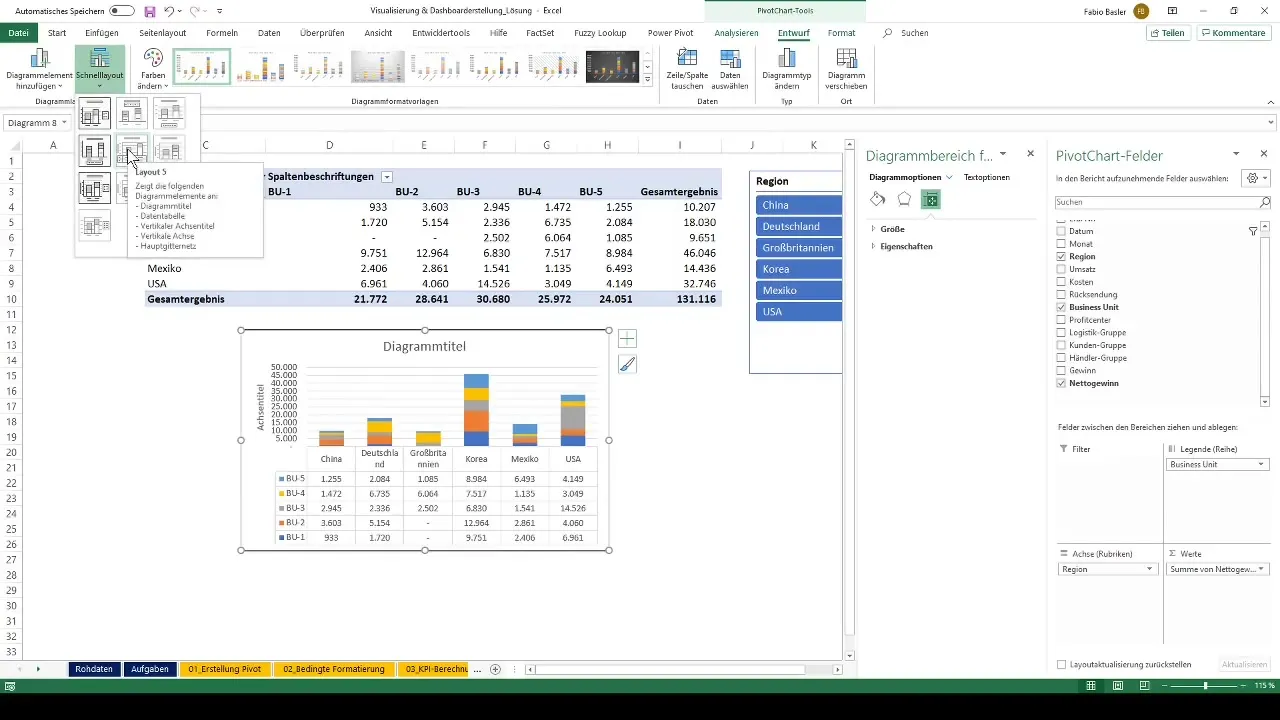Open Diagrammoptionen dropdown arrow
The image size is (1280, 720).
click(949, 177)
